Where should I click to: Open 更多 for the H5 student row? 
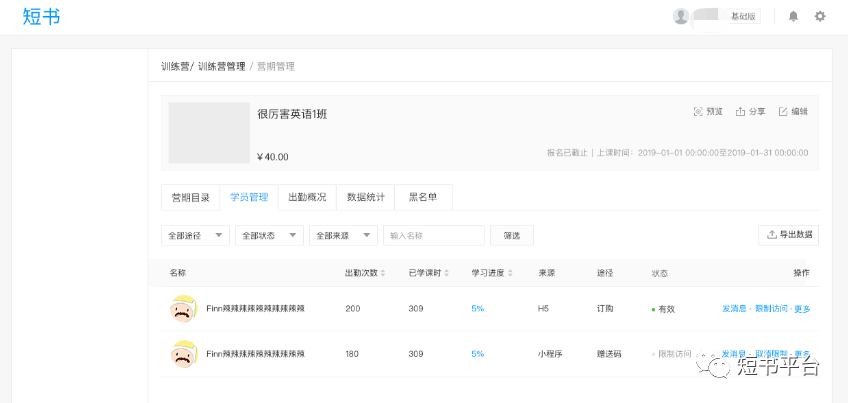(x=803, y=309)
